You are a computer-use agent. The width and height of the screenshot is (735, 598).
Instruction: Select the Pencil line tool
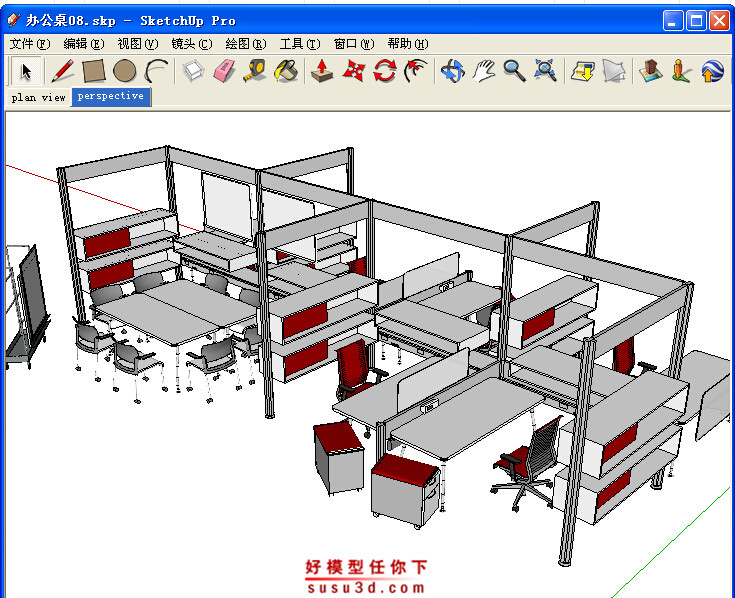63,71
